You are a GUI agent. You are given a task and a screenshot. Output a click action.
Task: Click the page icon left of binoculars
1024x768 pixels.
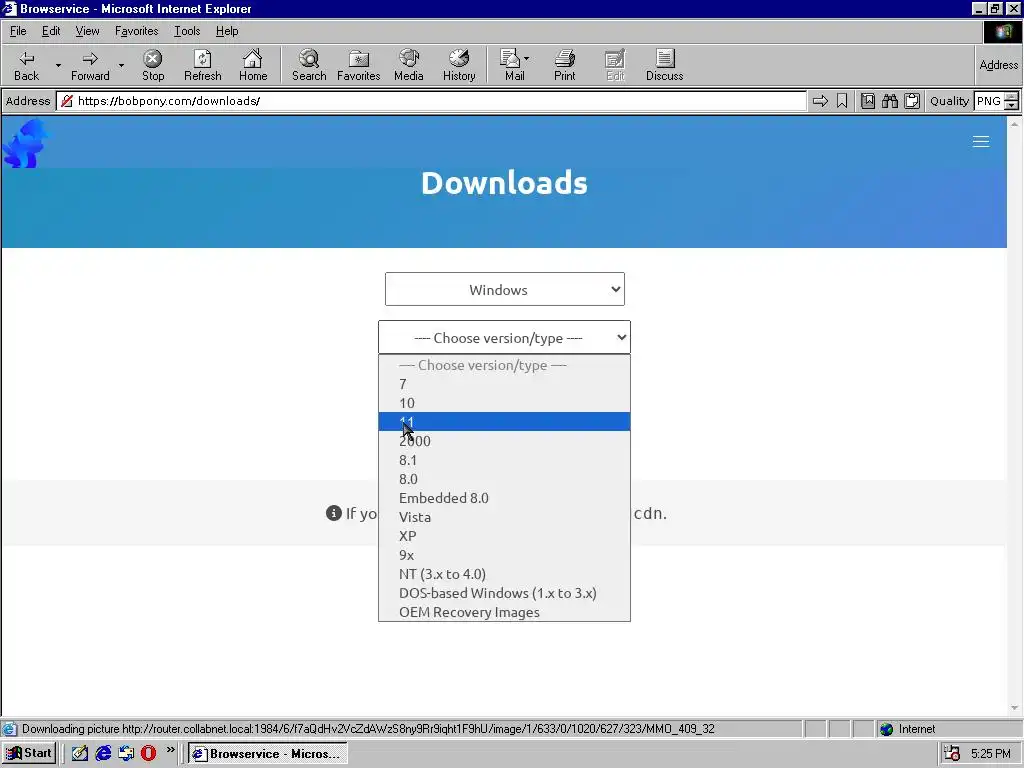[867, 101]
